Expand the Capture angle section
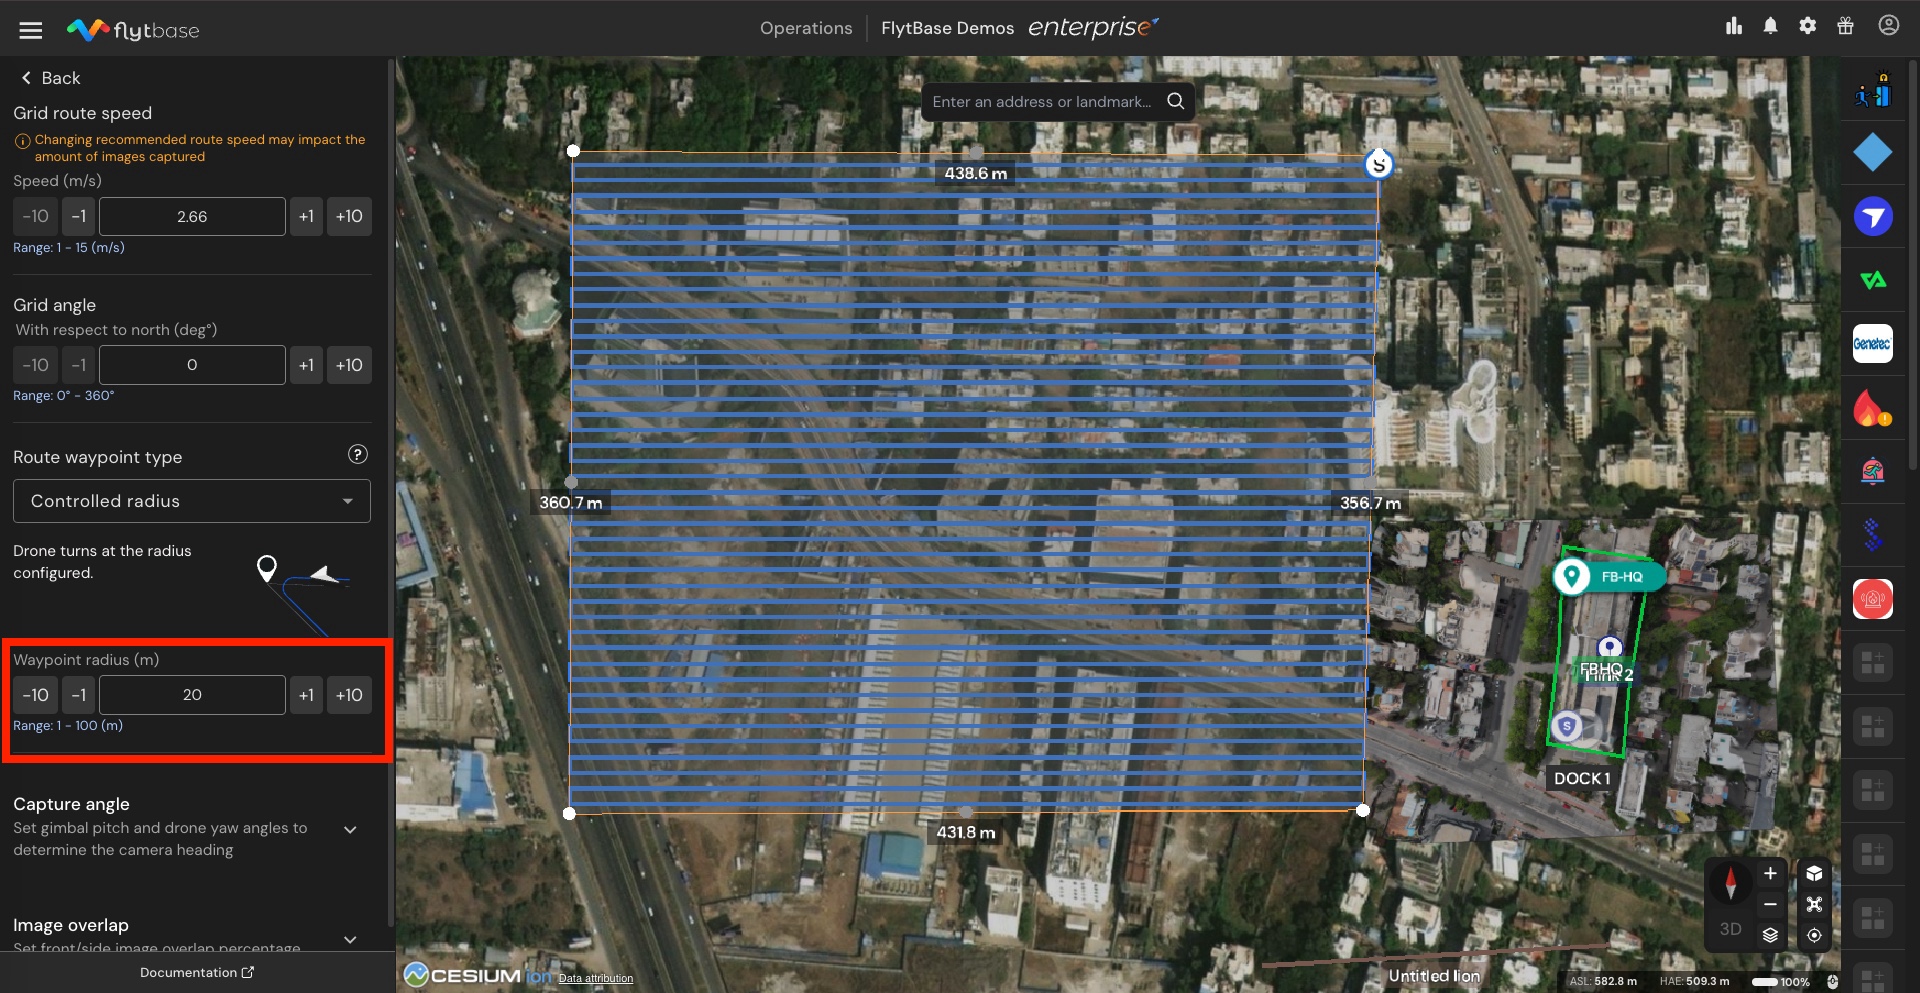This screenshot has width=1920, height=993. click(350, 829)
